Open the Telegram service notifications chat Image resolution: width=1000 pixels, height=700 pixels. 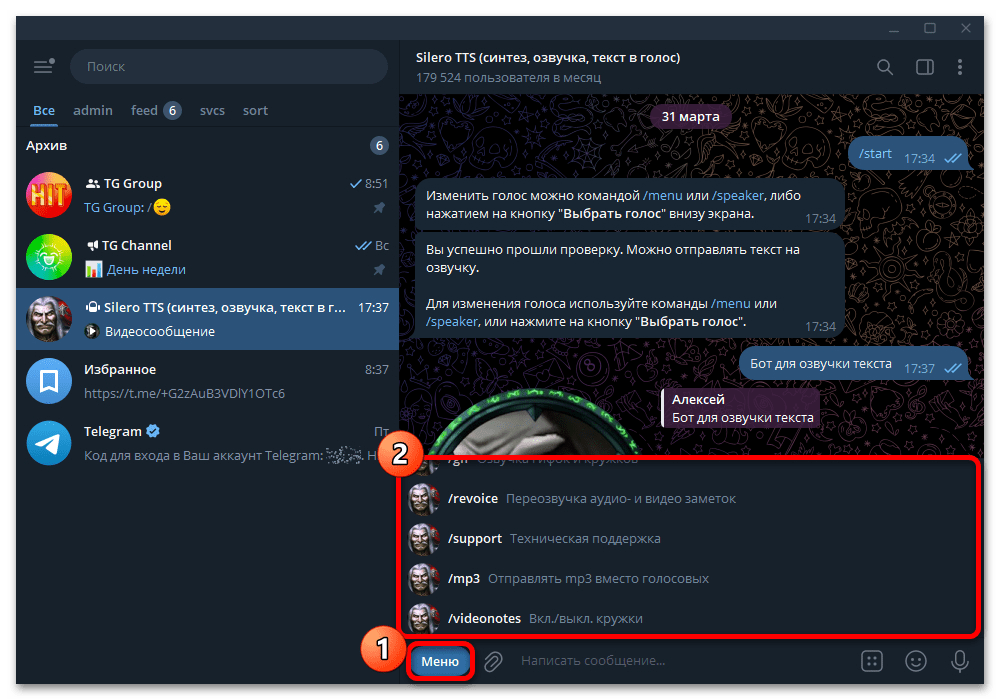207,443
